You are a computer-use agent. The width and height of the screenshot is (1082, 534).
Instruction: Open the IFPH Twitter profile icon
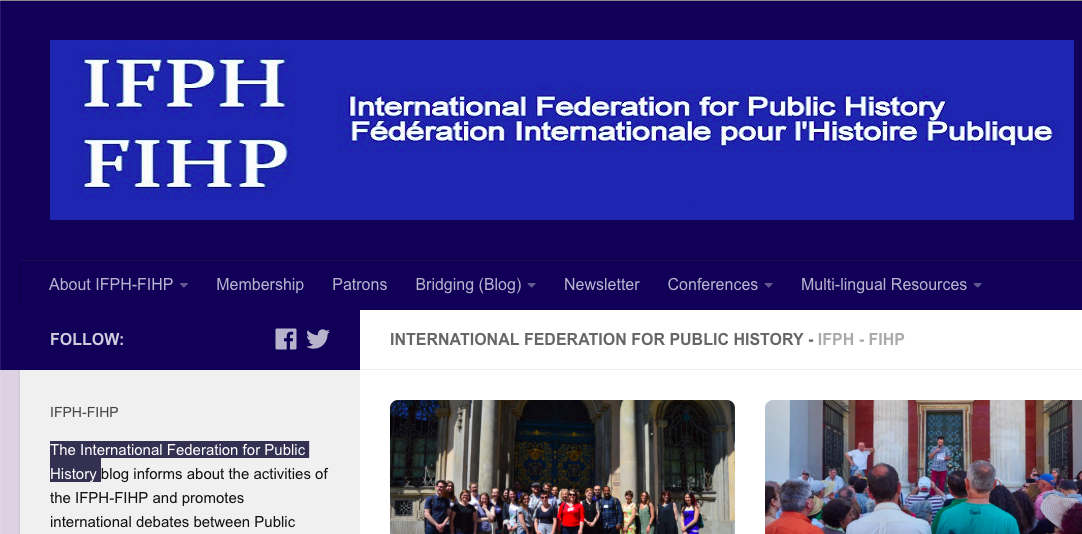(317, 339)
